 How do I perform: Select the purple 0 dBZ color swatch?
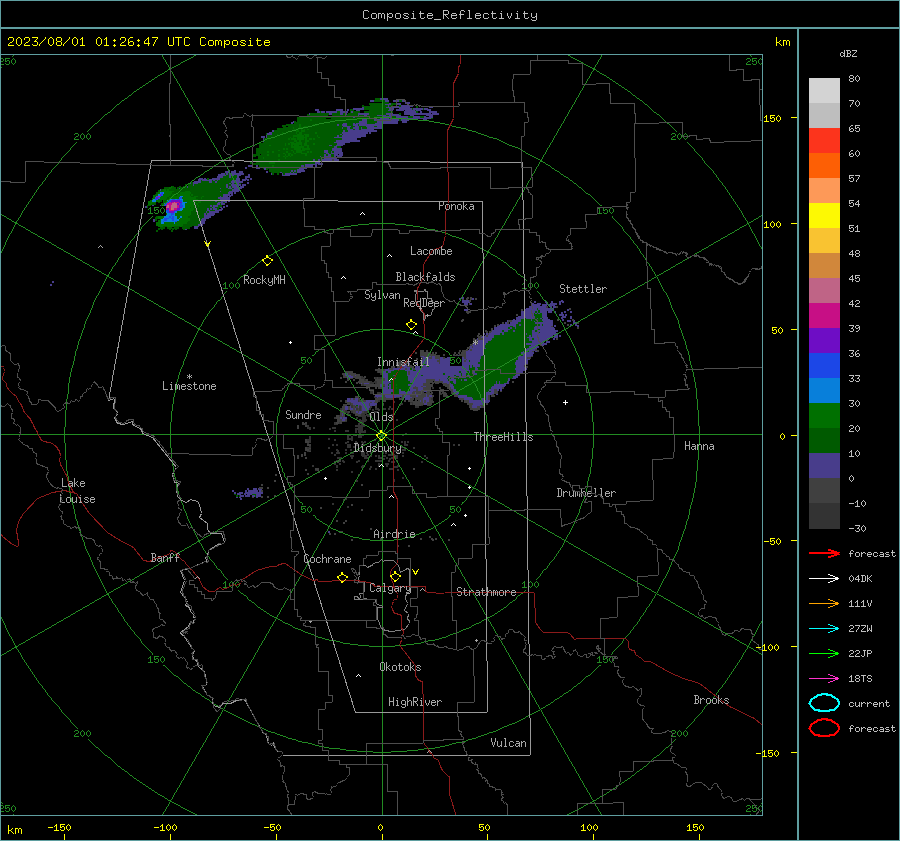(824, 466)
